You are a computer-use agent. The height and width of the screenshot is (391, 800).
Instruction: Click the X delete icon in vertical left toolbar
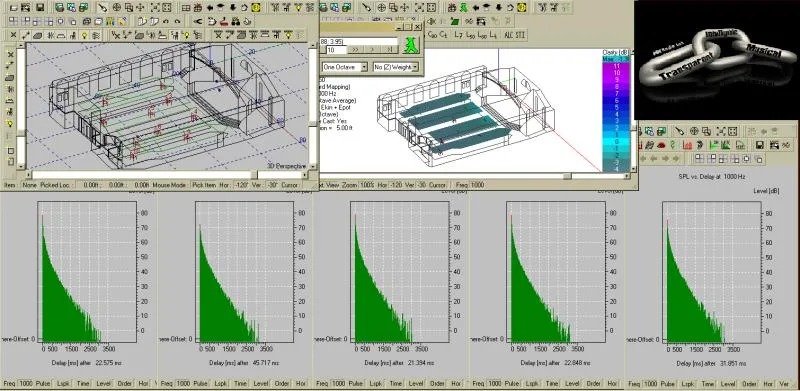point(10,54)
